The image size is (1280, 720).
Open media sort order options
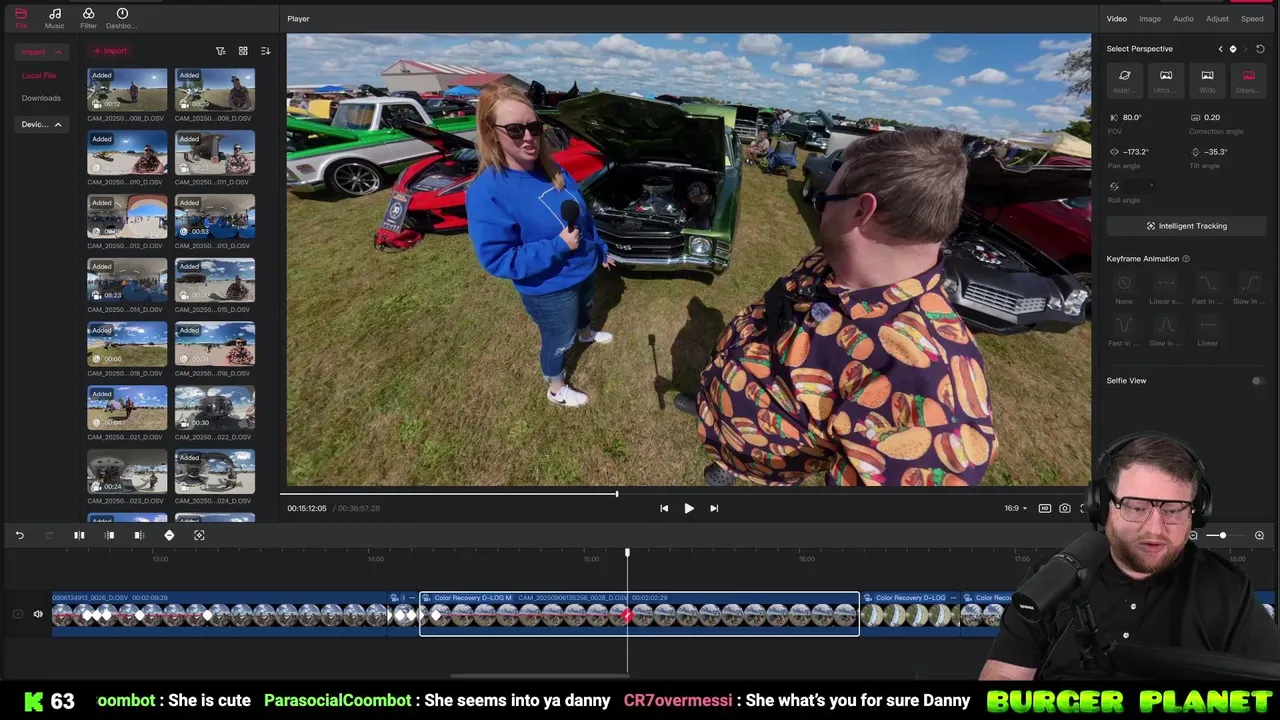tap(265, 51)
